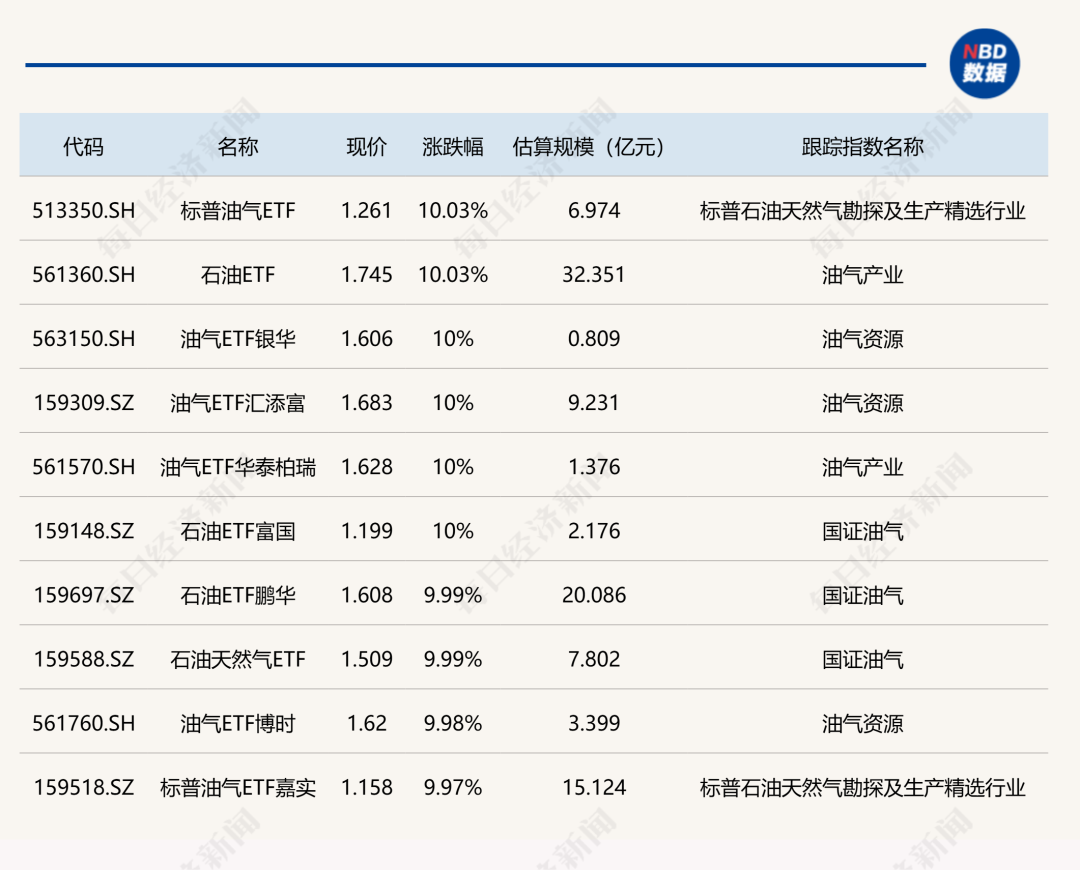Click the 涨跌幅 column header

coord(452,146)
